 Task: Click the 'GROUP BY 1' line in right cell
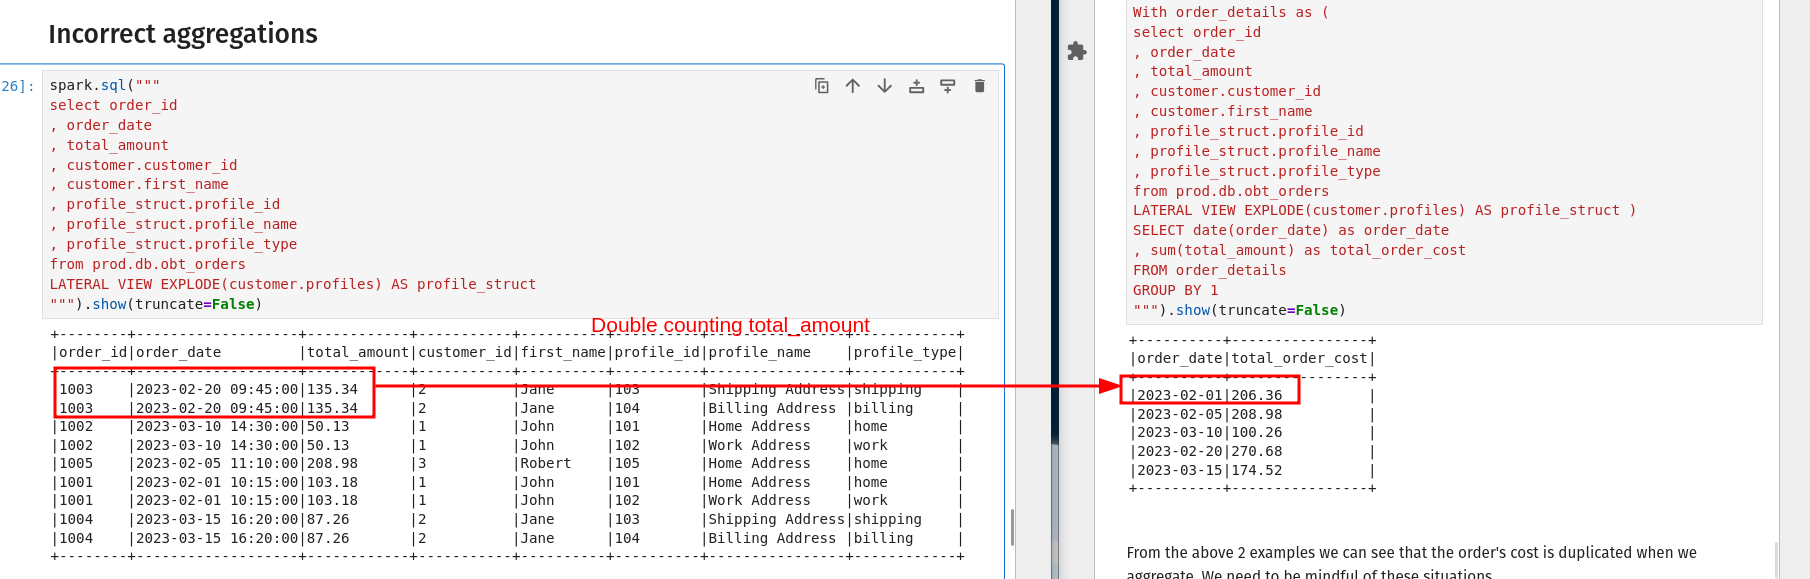[1175, 290]
